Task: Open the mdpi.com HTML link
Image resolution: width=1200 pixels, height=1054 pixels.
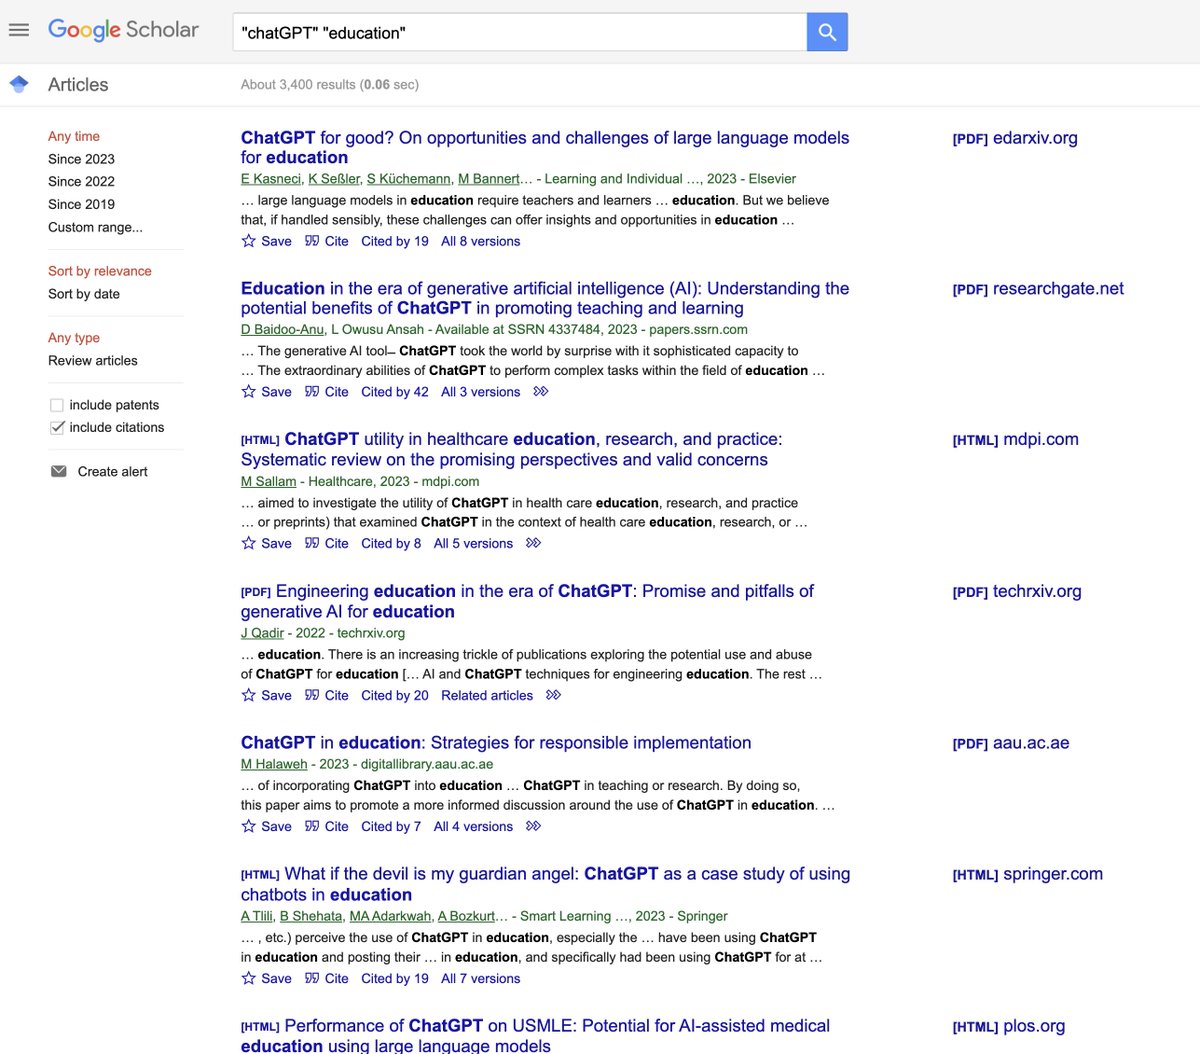Action: 1016,439
